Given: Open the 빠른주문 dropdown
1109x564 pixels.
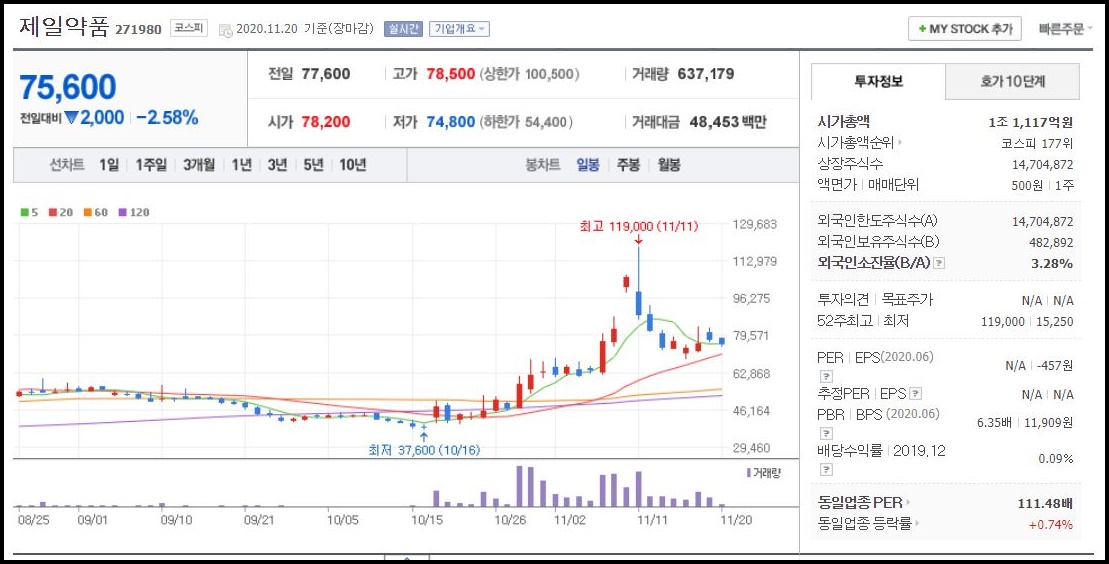Looking at the screenshot, I should pos(1065,29).
